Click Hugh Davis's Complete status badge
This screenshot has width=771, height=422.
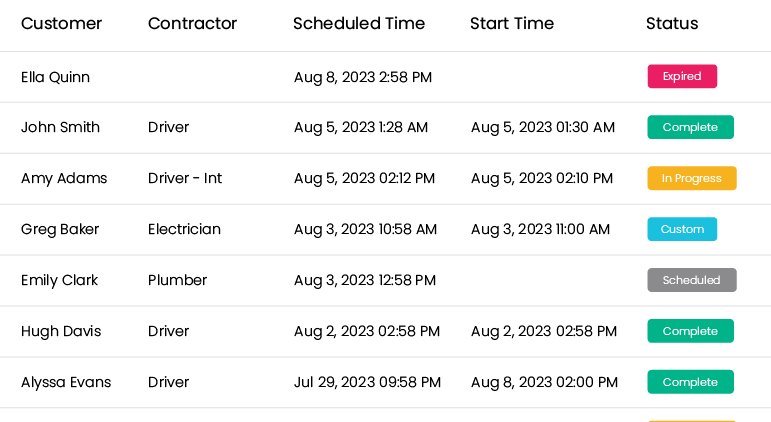coord(690,331)
